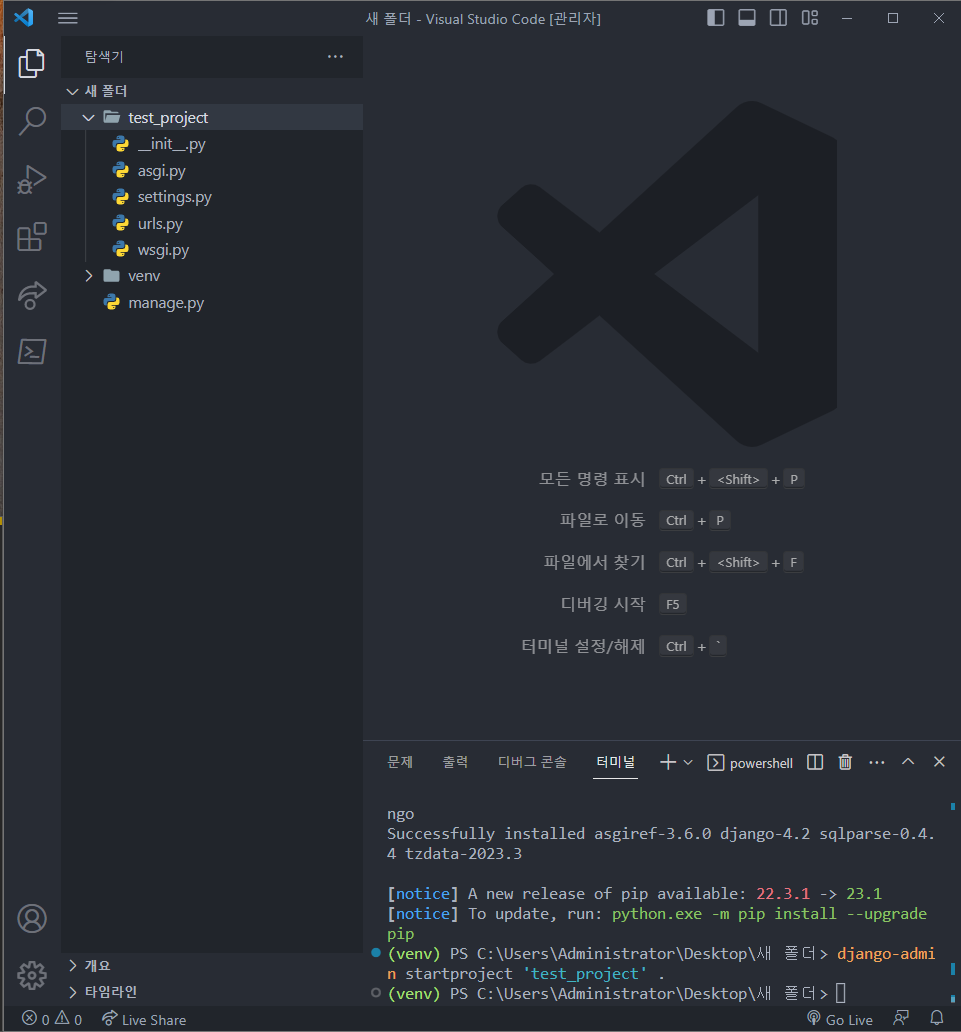Screen dimensions: 961x1032
Task: Open the Manage gear settings icon
Action: coord(31,975)
